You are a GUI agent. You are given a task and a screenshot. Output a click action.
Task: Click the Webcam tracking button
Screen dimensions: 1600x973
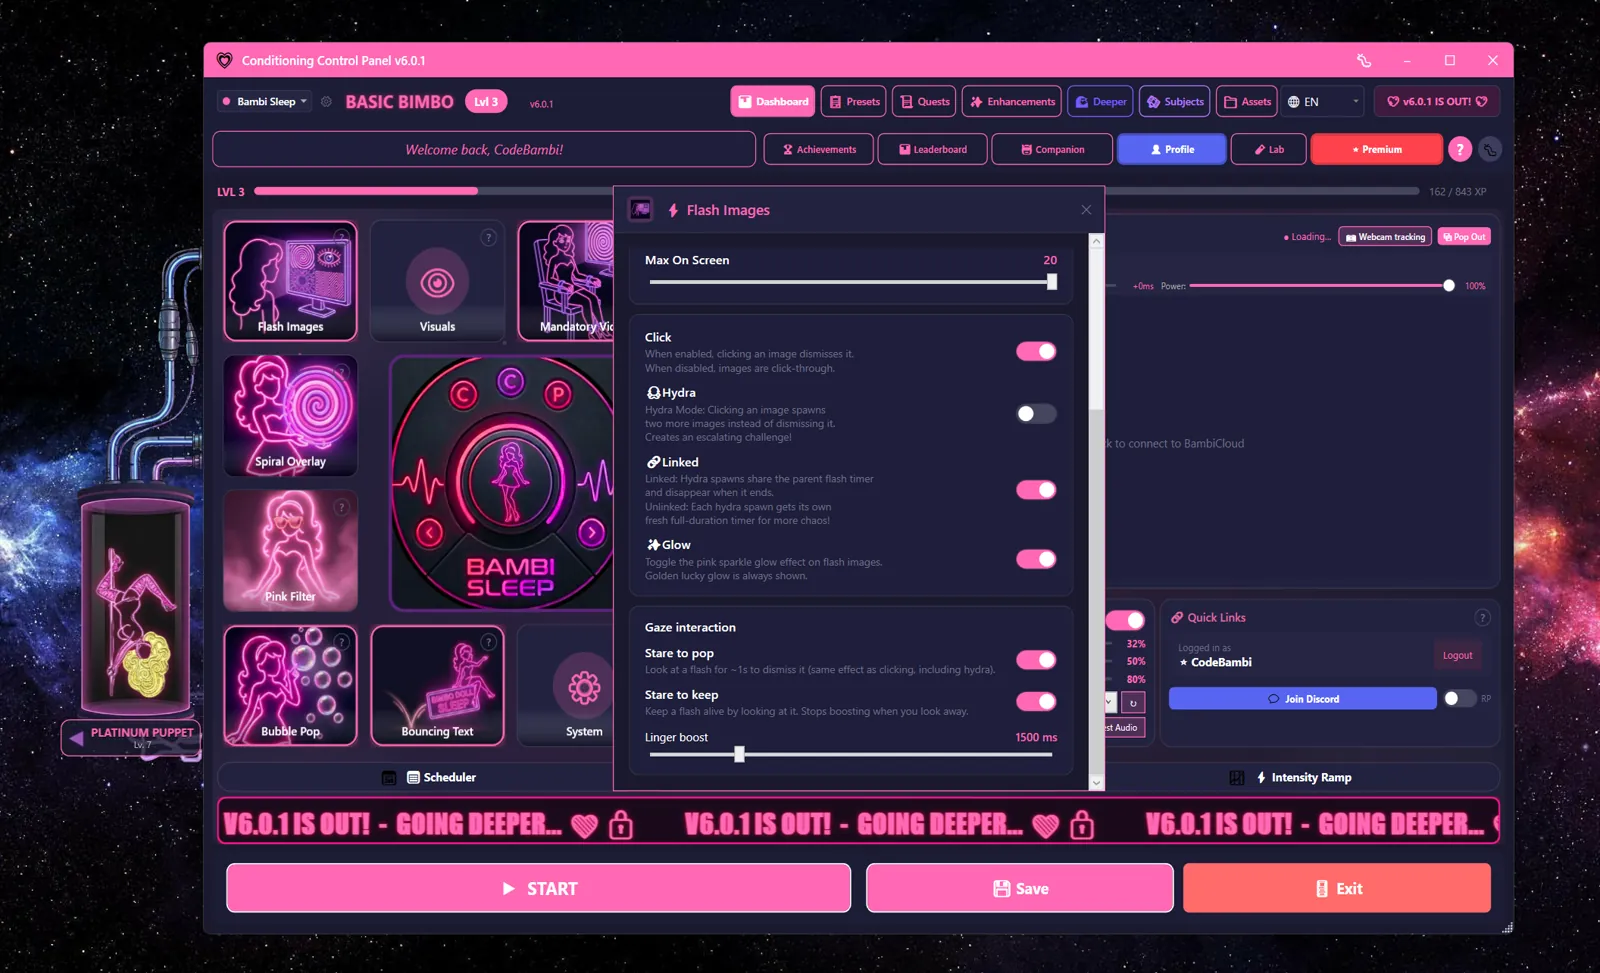[x=1386, y=237]
